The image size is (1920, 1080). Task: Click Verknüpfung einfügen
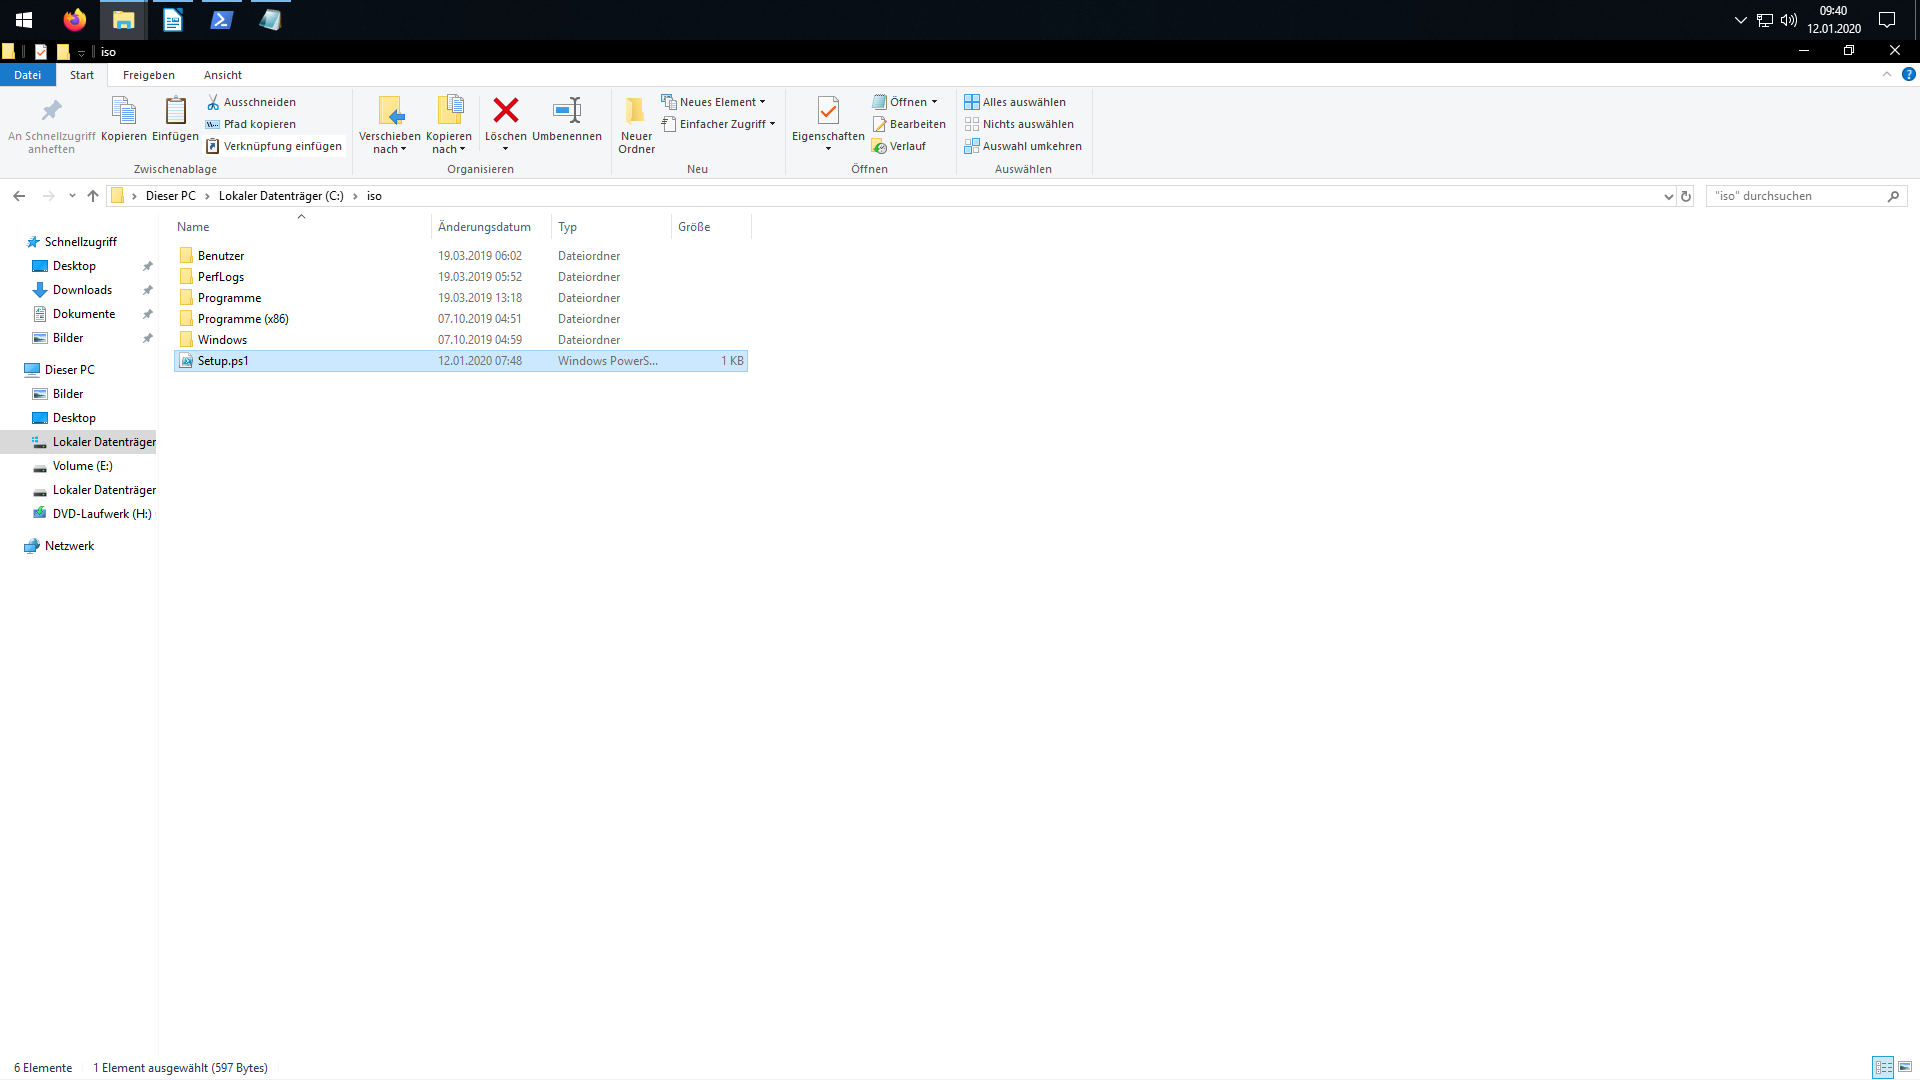click(274, 146)
